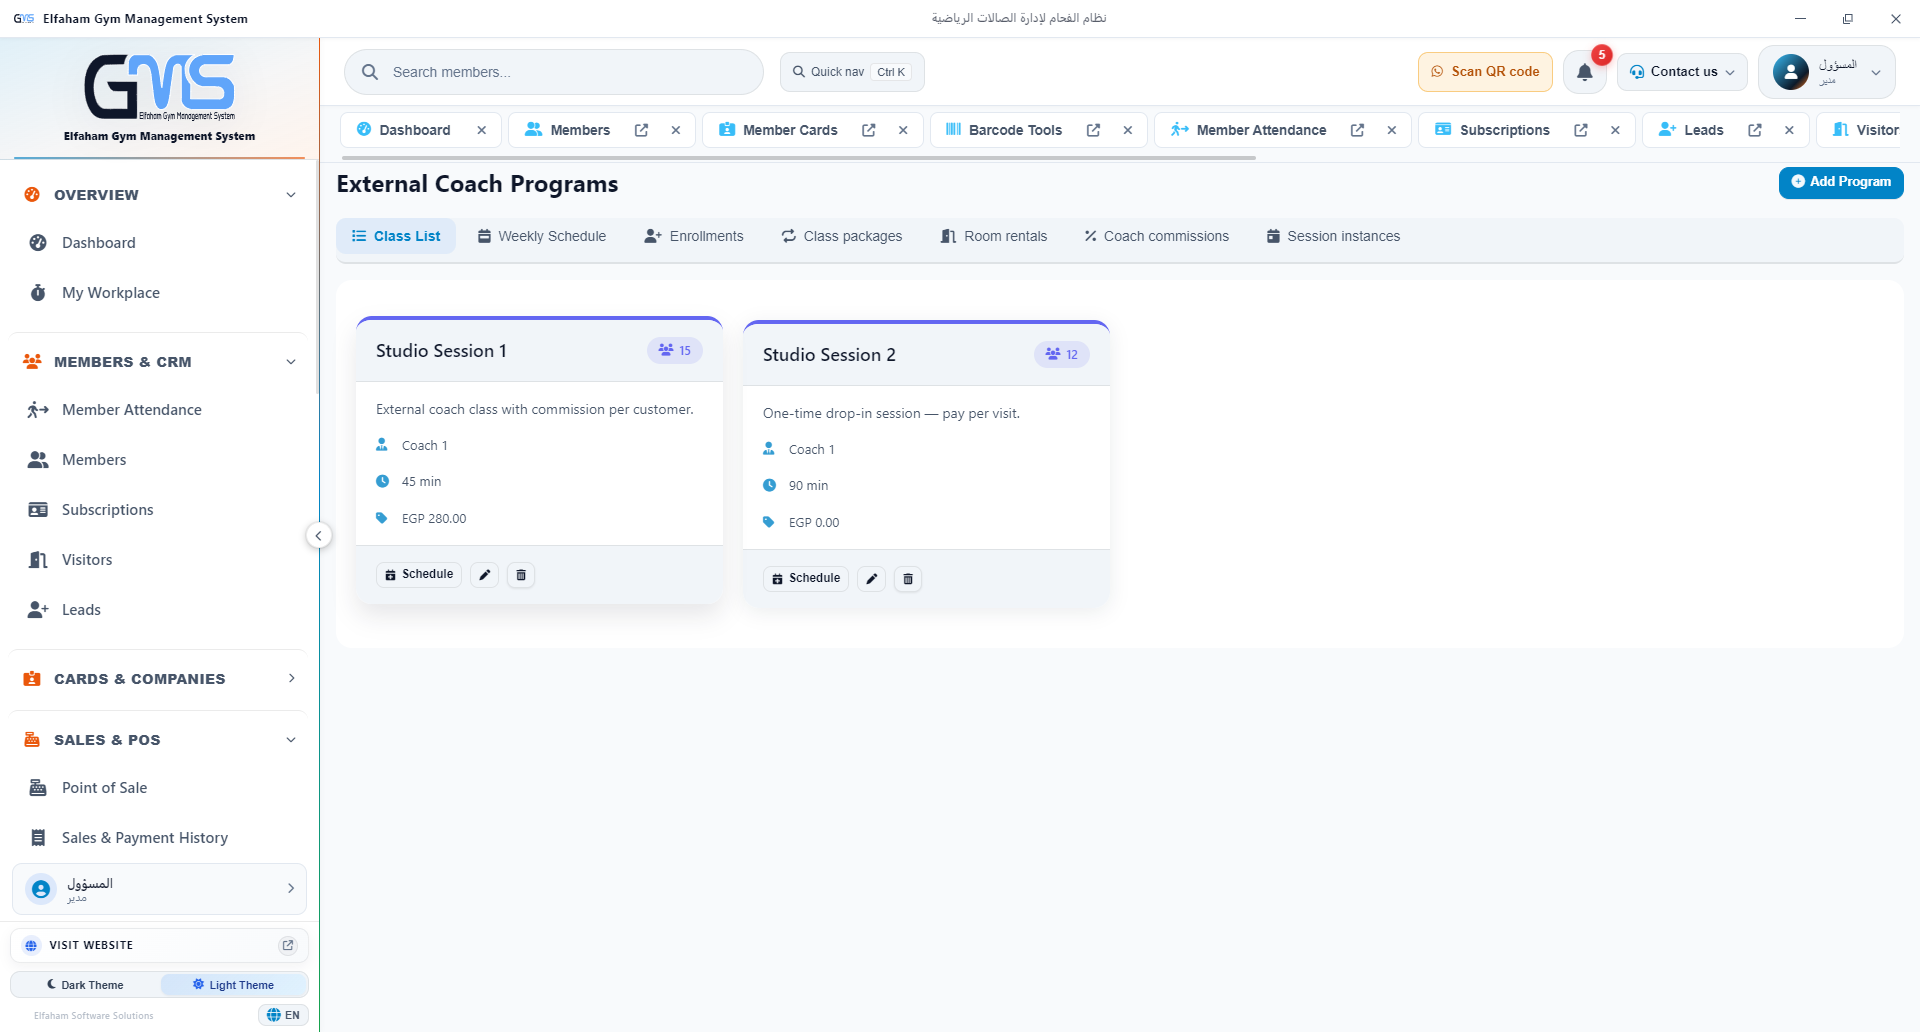The image size is (1920, 1032).
Task: Click the search magnifier icon
Action: [370, 72]
